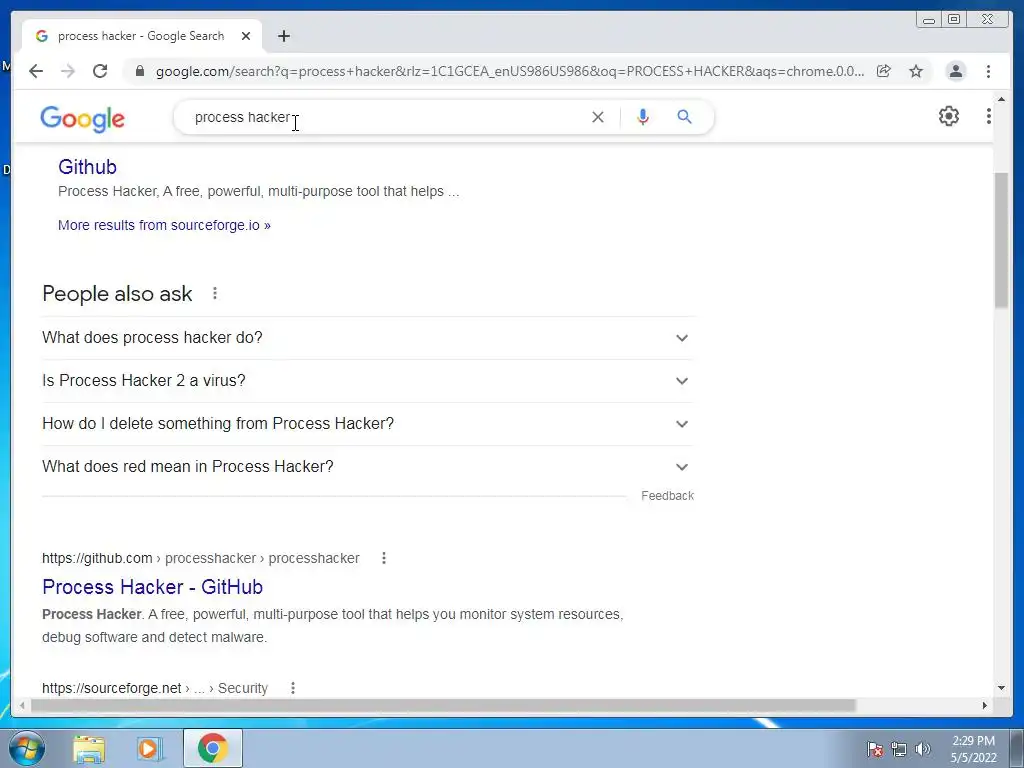Open Action Center flag in tray
The width and height of the screenshot is (1024, 768).
[x=875, y=749]
